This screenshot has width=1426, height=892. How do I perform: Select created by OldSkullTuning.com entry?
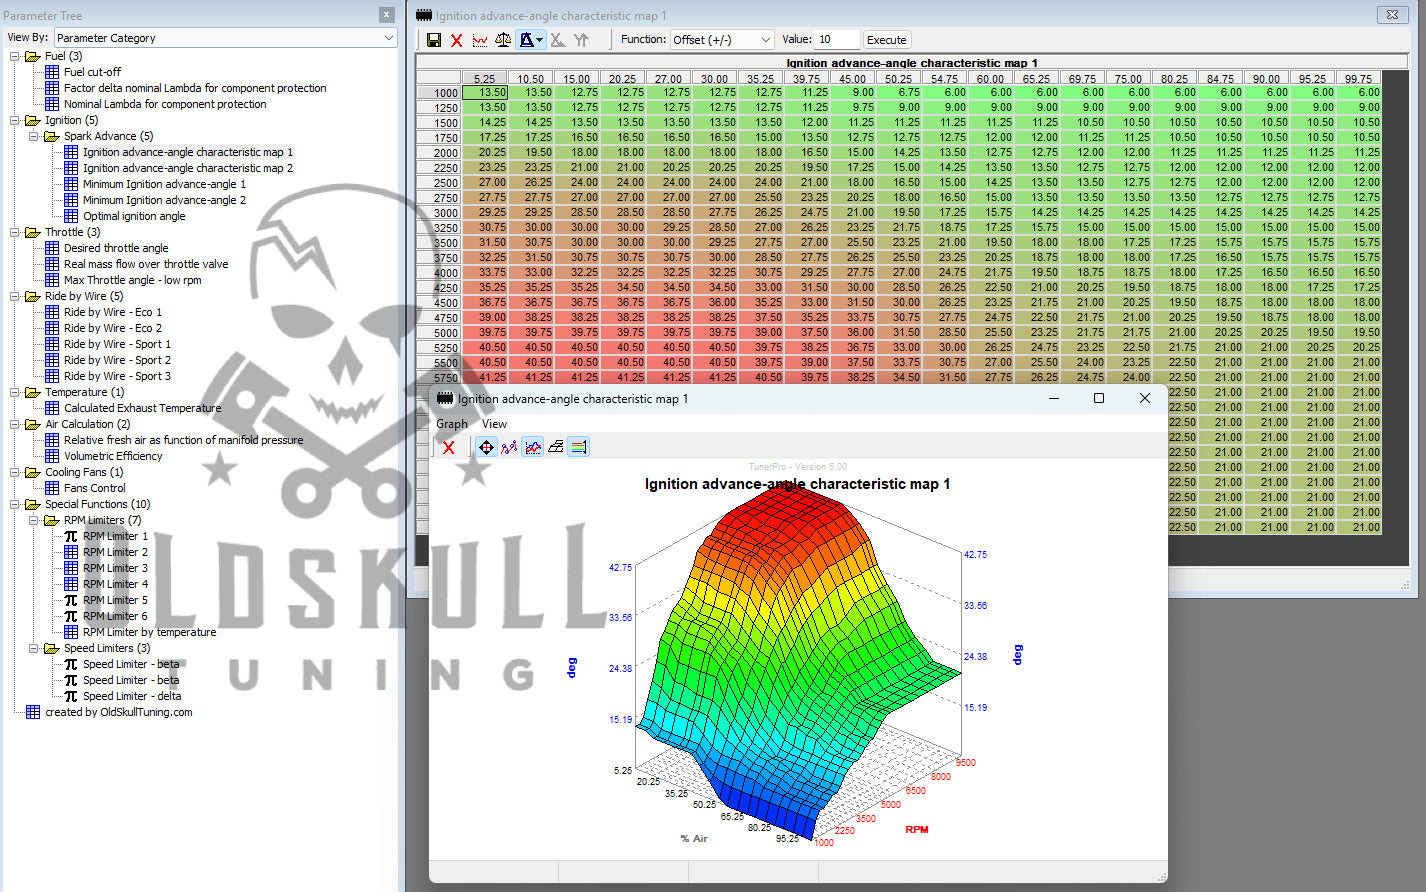coord(118,712)
